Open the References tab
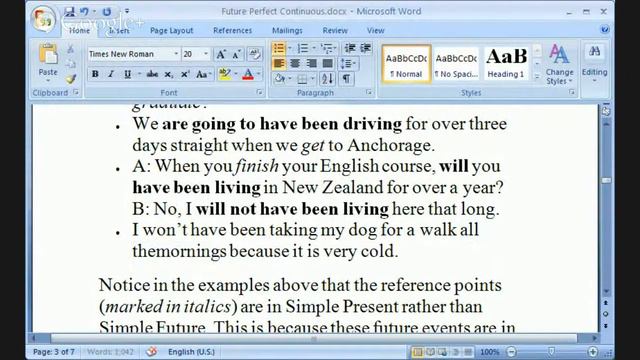Image resolution: width=640 pixels, height=360 pixels. point(233,31)
